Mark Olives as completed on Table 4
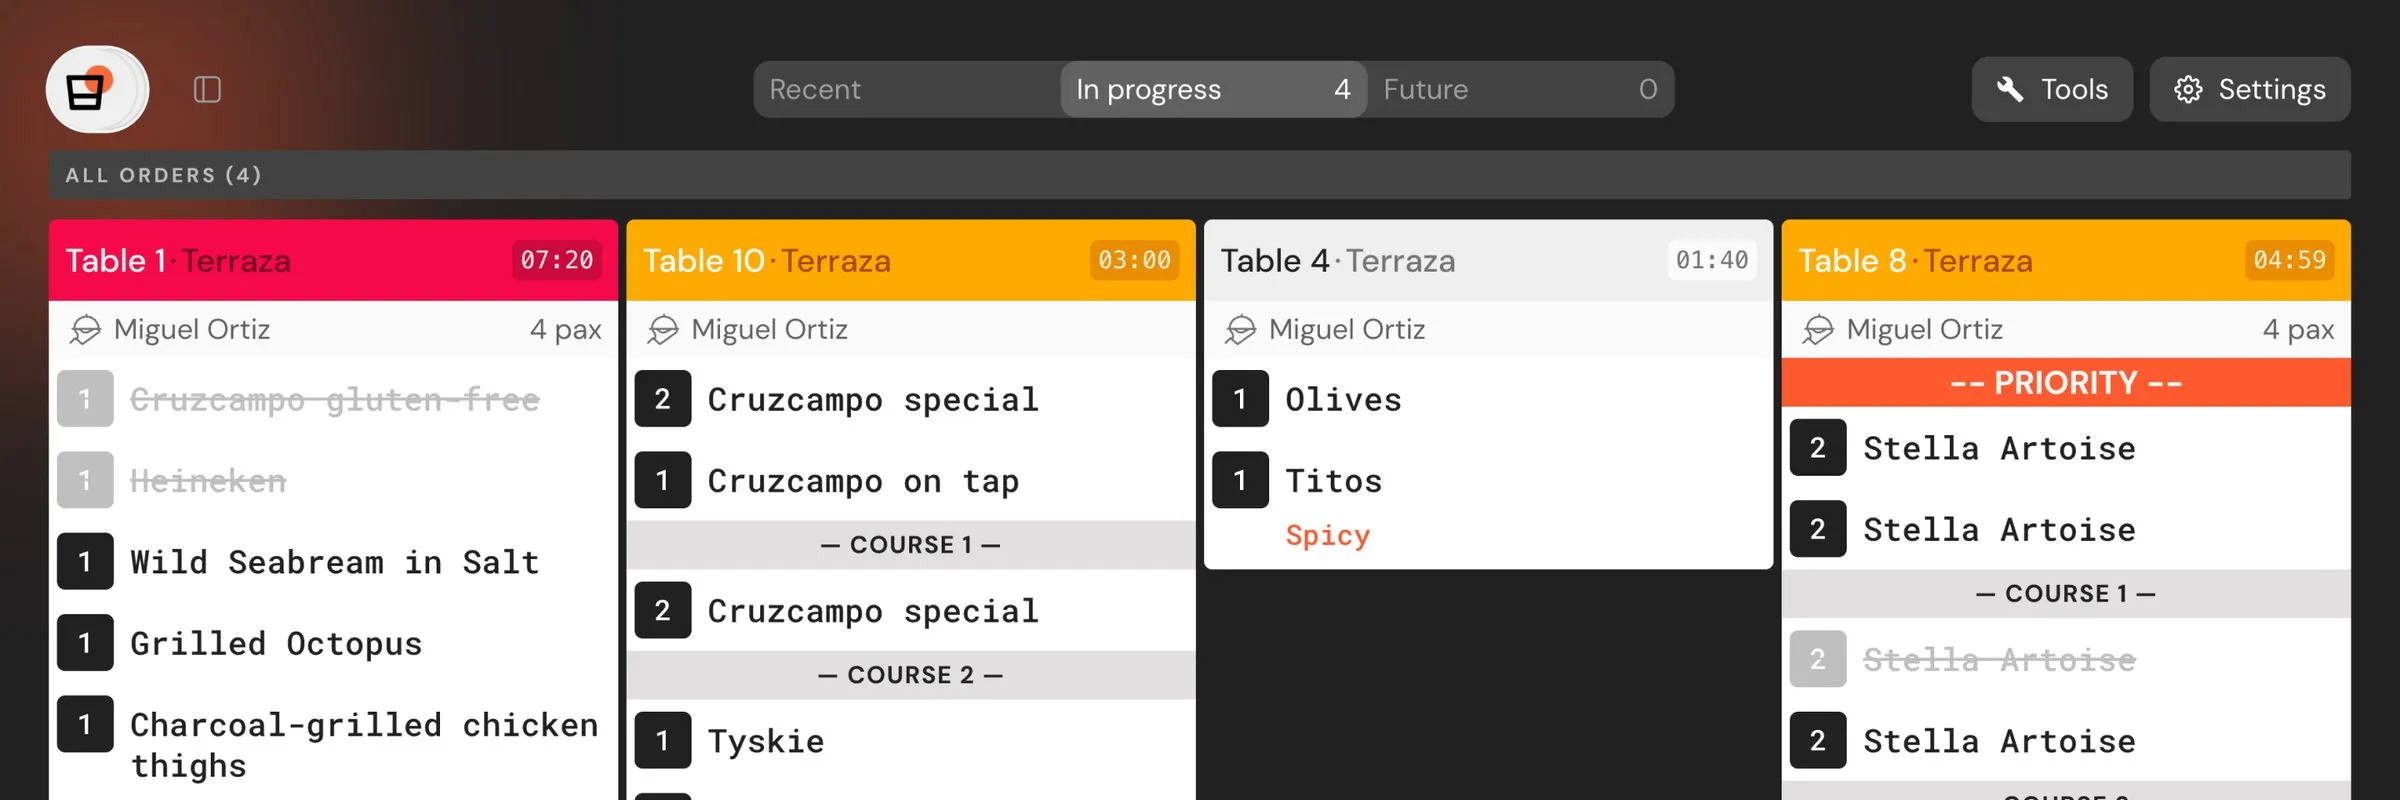The width and height of the screenshot is (2400, 800). coord(1343,400)
